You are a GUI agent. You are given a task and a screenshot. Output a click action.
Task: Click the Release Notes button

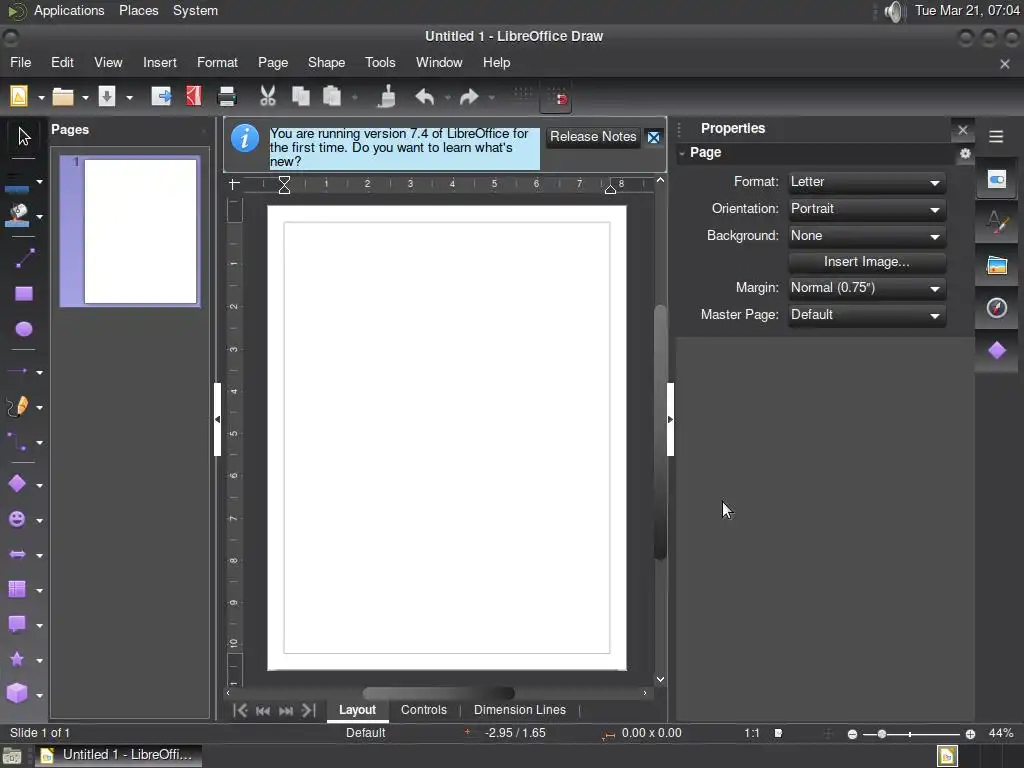[x=593, y=136]
